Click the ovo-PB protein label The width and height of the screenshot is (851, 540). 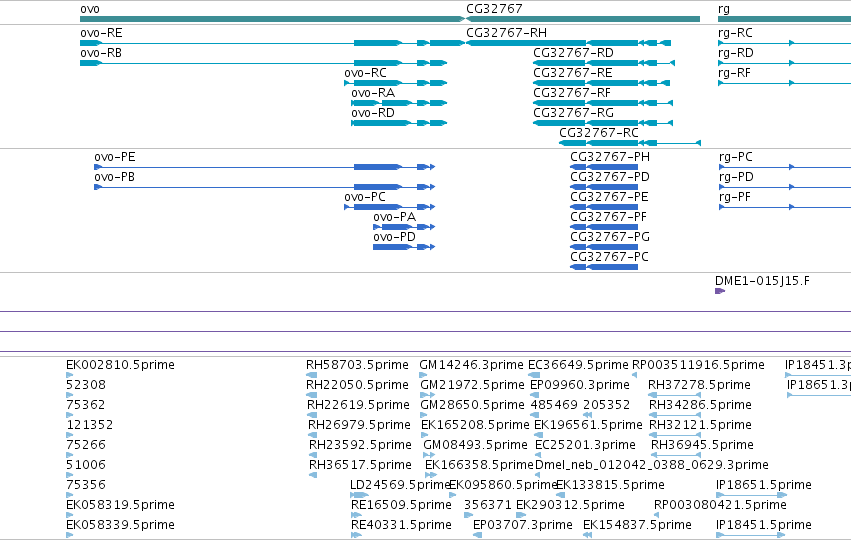pyautogui.click(x=115, y=177)
